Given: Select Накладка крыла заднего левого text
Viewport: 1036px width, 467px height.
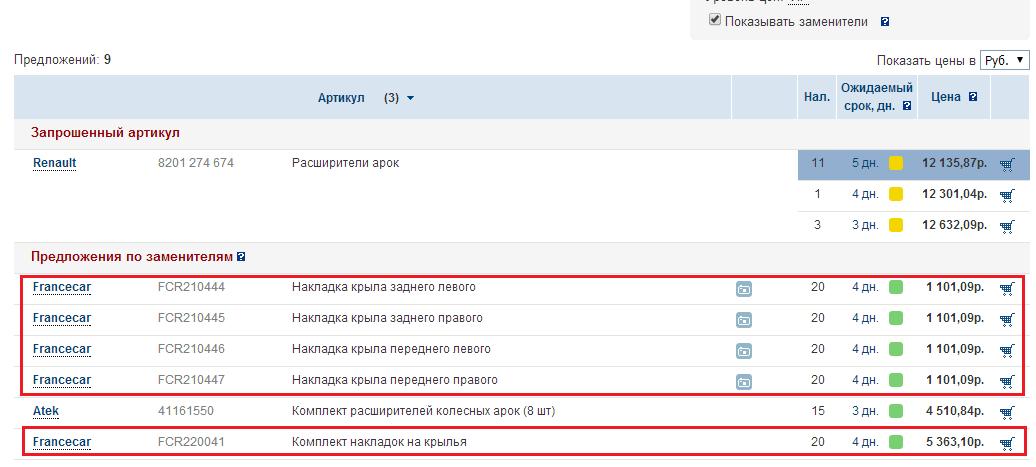Looking at the screenshot, I should click(x=383, y=287).
